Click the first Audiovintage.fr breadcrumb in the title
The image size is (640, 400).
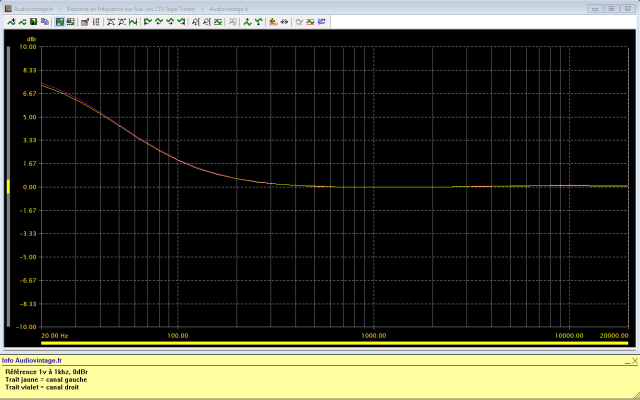point(33,9)
